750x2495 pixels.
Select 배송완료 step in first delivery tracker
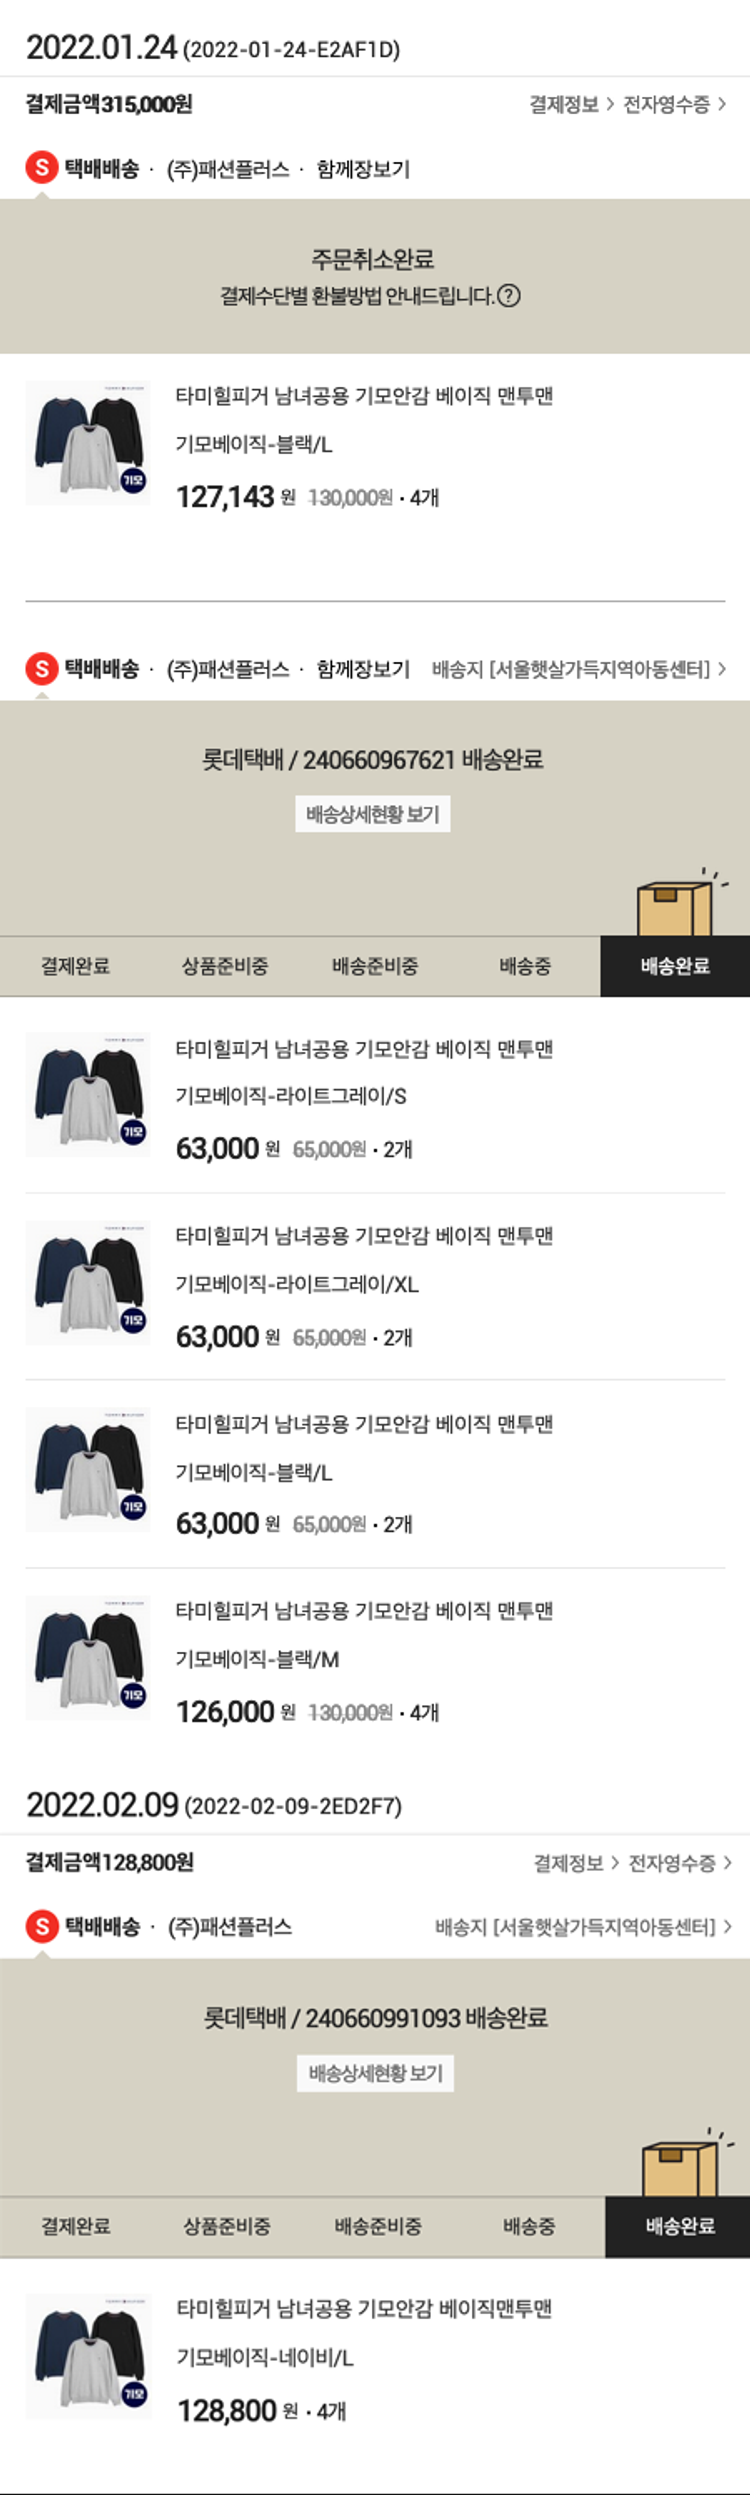tap(675, 966)
